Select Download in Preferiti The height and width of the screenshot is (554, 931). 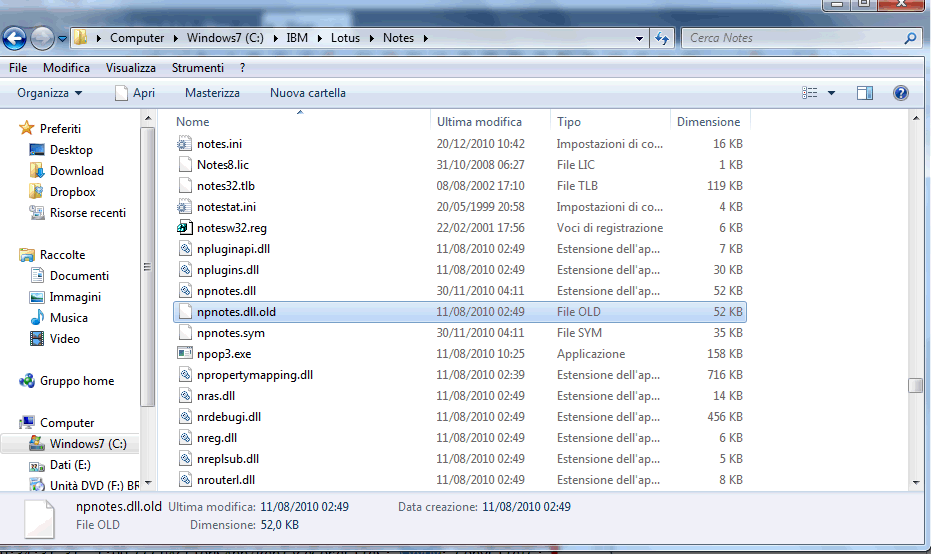[77, 171]
